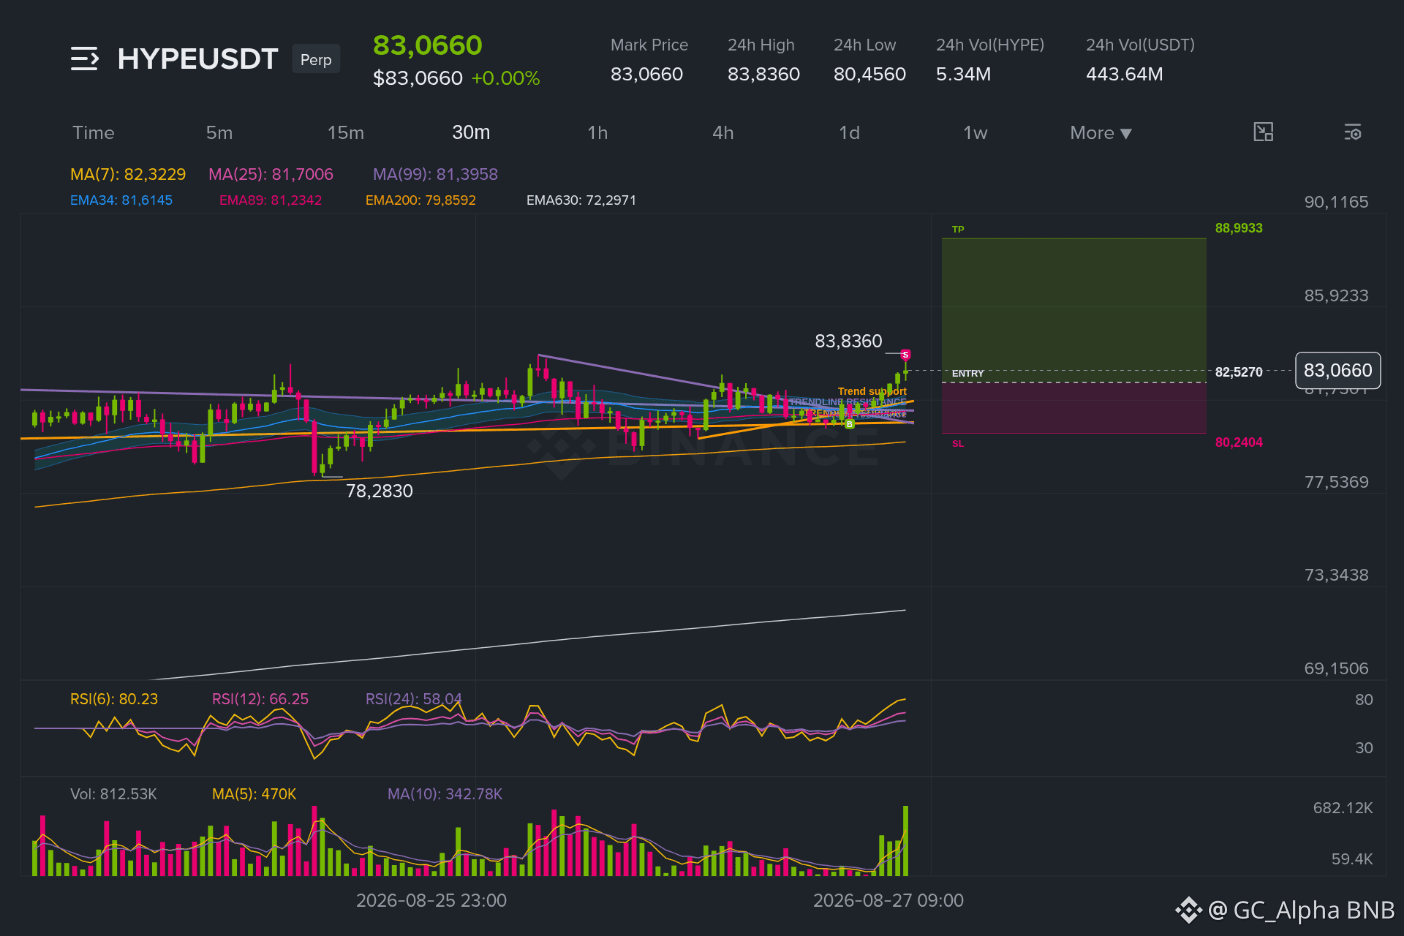Click the RSI 80 level label
Viewport: 1404px width, 936px height.
click(x=1364, y=700)
